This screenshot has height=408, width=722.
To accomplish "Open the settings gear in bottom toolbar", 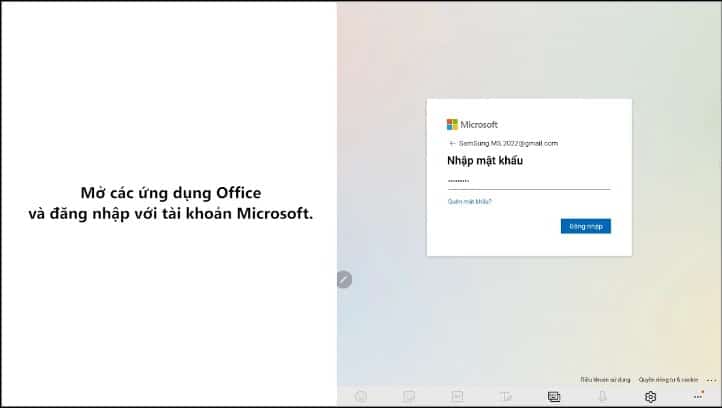I will 650,396.
